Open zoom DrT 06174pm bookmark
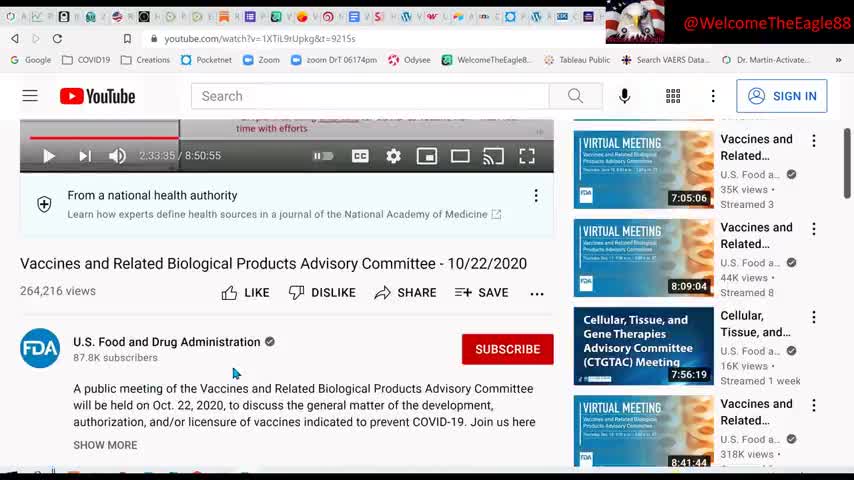854x480 pixels. pos(334,60)
